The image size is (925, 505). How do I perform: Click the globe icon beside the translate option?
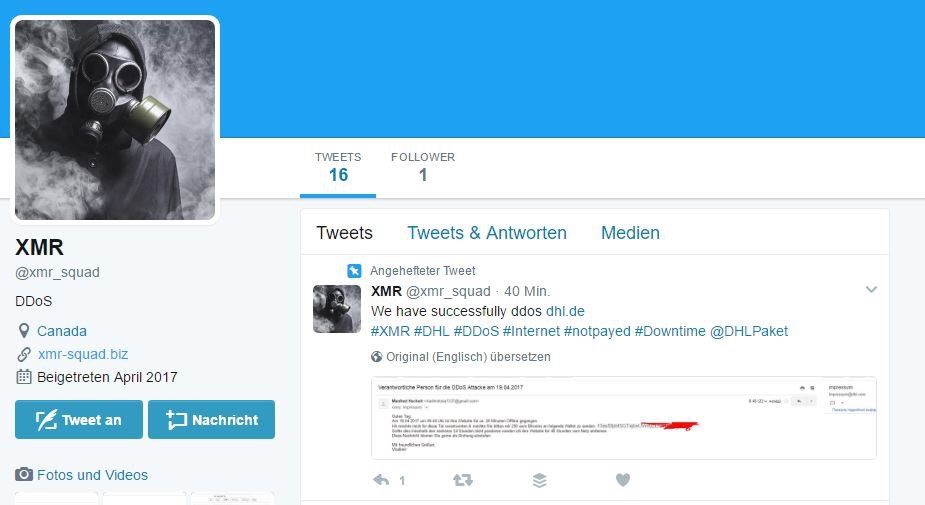pyautogui.click(x=376, y=356)
